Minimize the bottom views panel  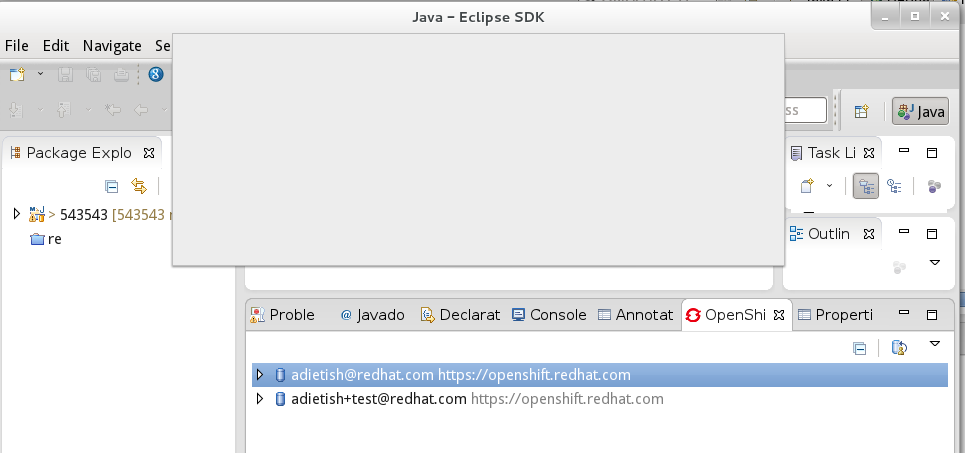pos(903,312)
